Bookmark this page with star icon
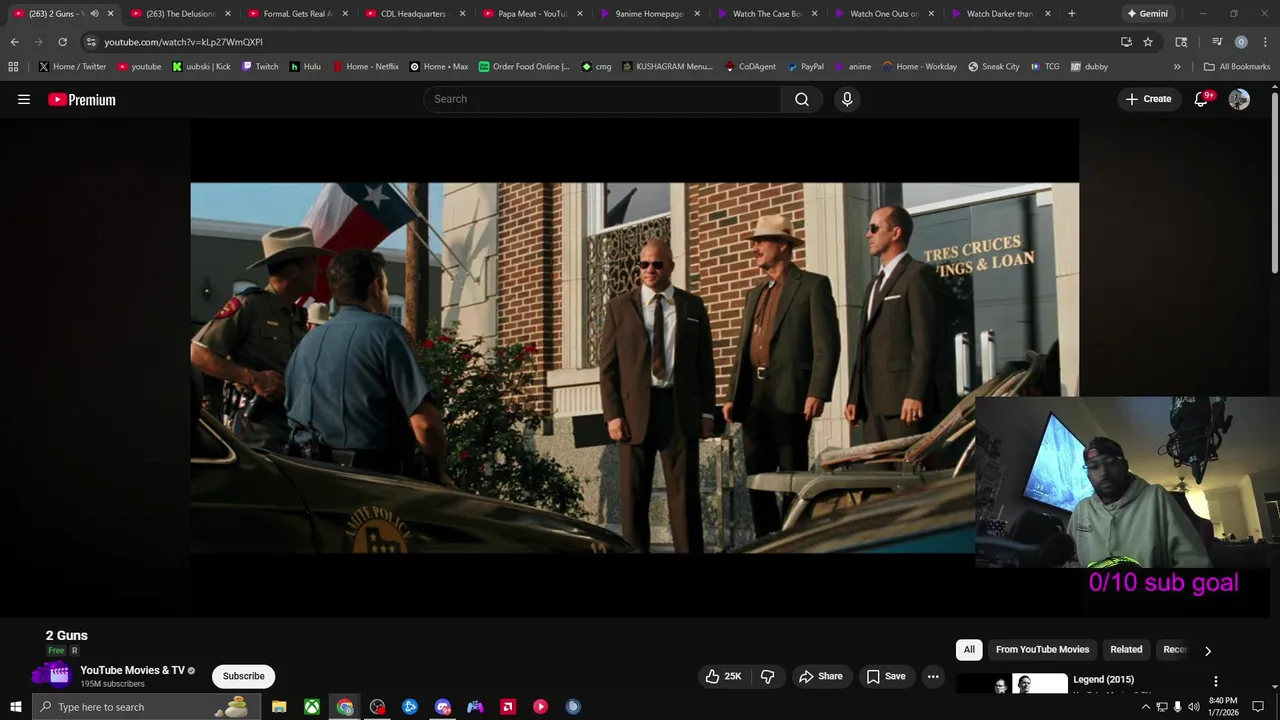 [x=1148, y=42]
